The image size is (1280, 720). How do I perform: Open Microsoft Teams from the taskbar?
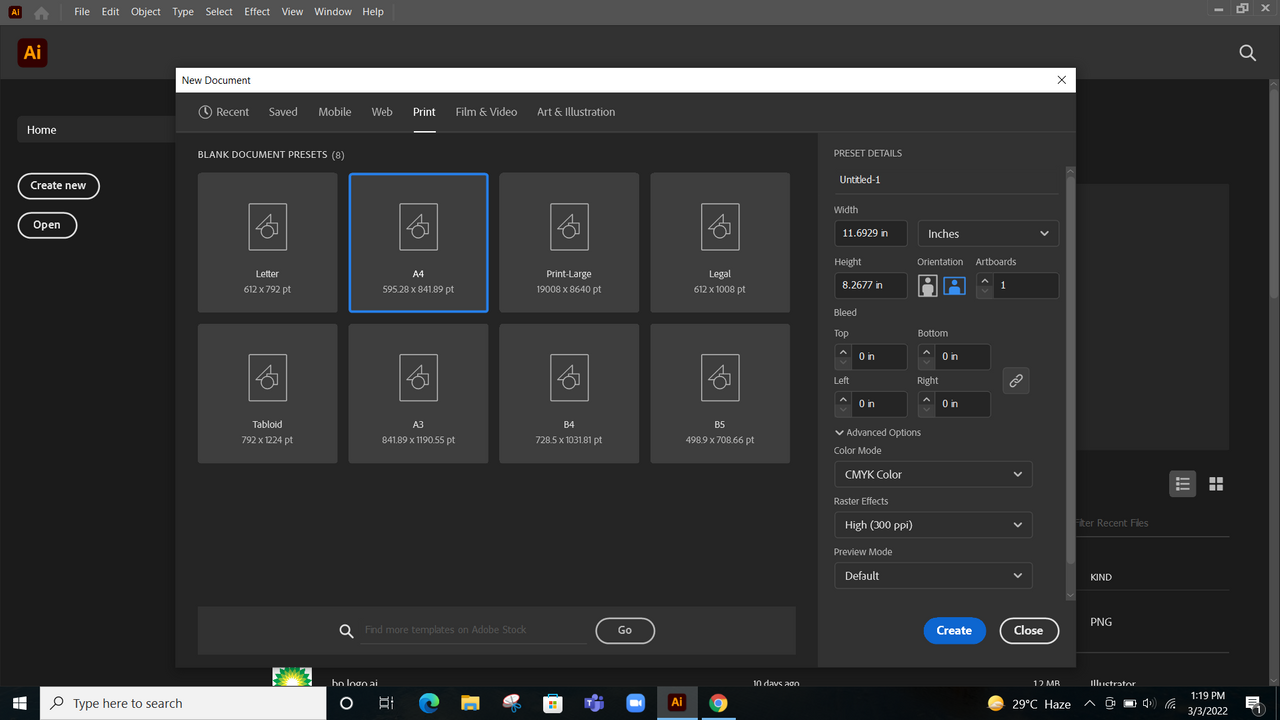click(x=594, y=703)
